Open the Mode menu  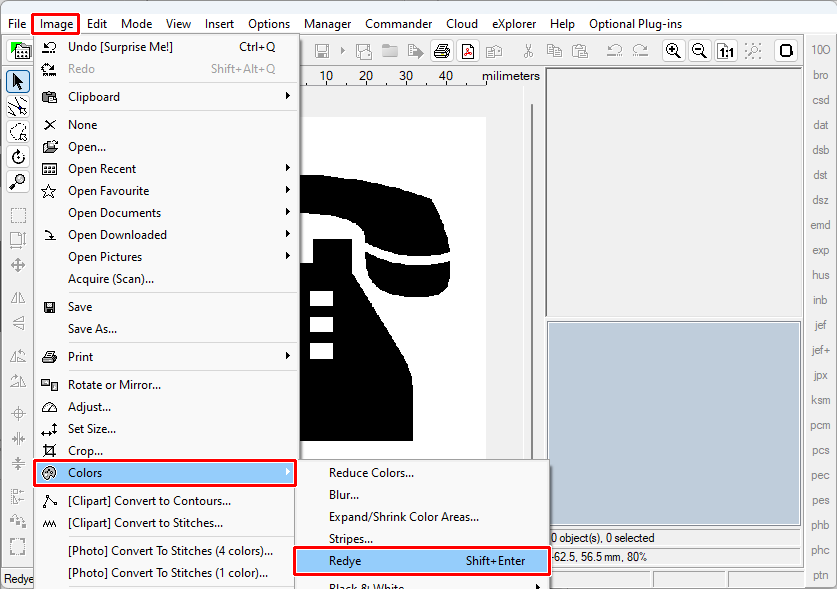point(137,24)
